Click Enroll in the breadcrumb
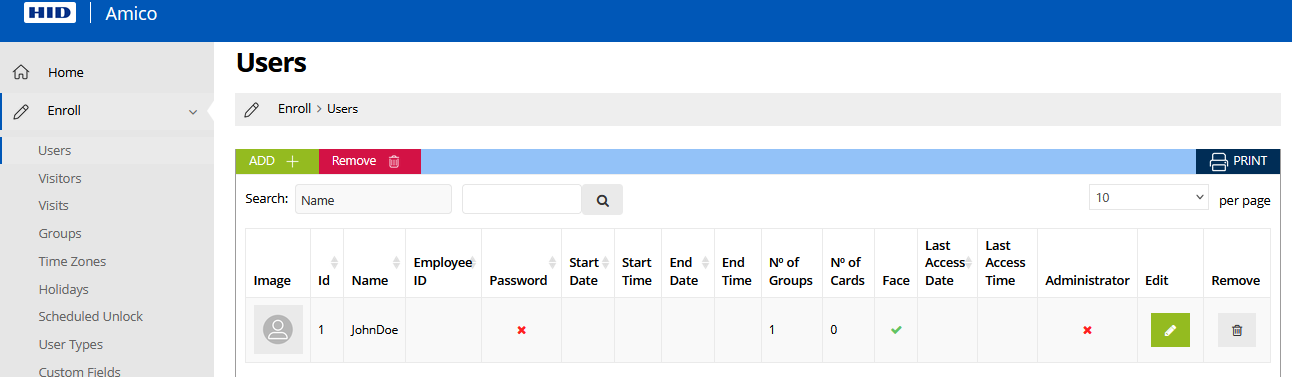 coord(294,108)
